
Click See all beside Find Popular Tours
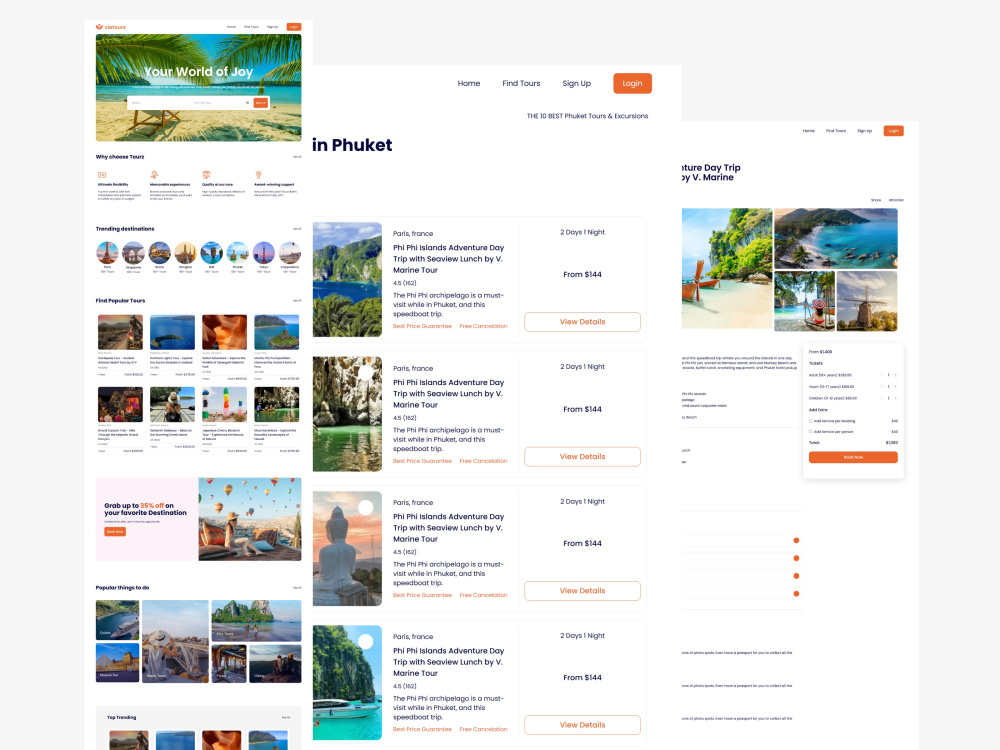click(x=297, y=300)
